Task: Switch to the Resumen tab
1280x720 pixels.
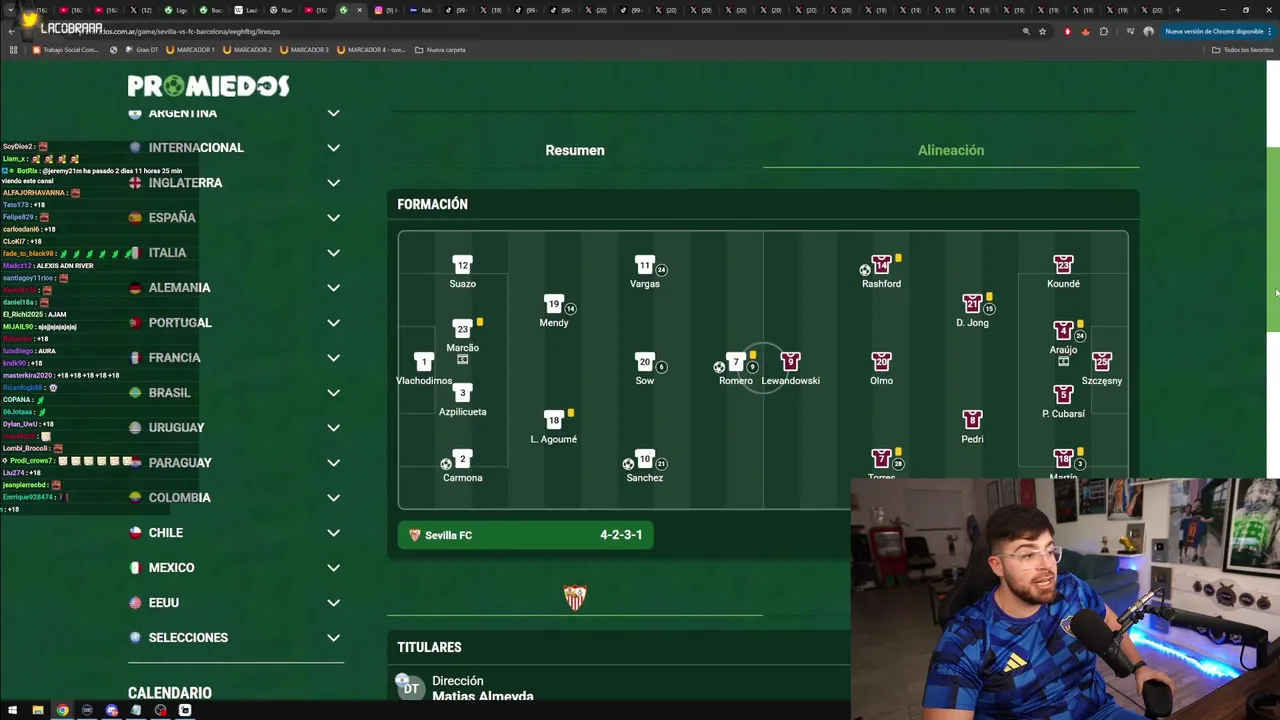Action: click(x=575, y=150)
